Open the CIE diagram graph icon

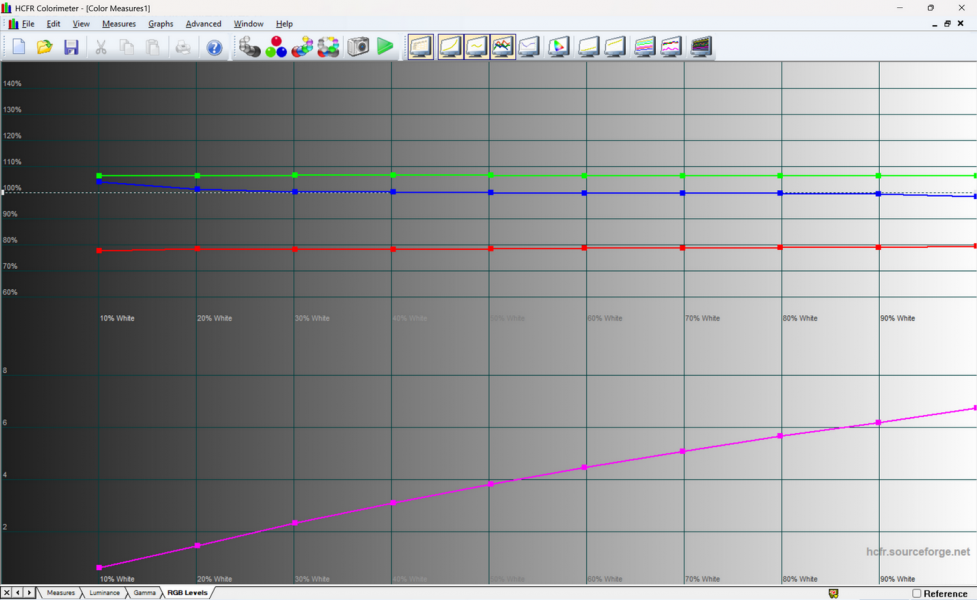click(x=558, y=47)
